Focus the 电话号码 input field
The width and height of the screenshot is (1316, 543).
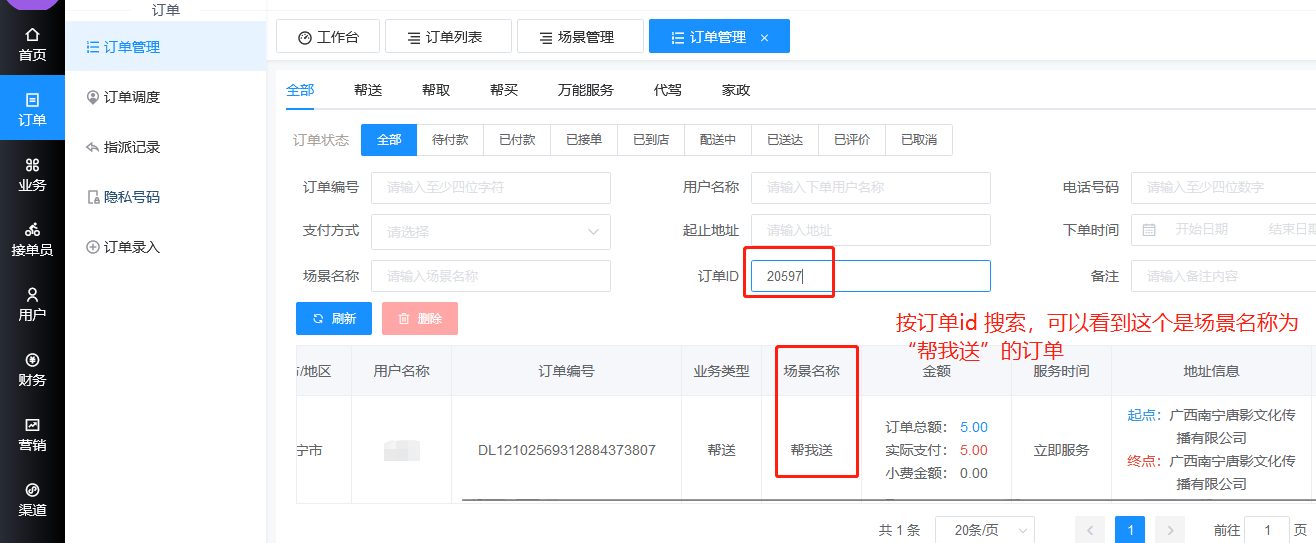pyautogui.click(x=1223, y=187)
